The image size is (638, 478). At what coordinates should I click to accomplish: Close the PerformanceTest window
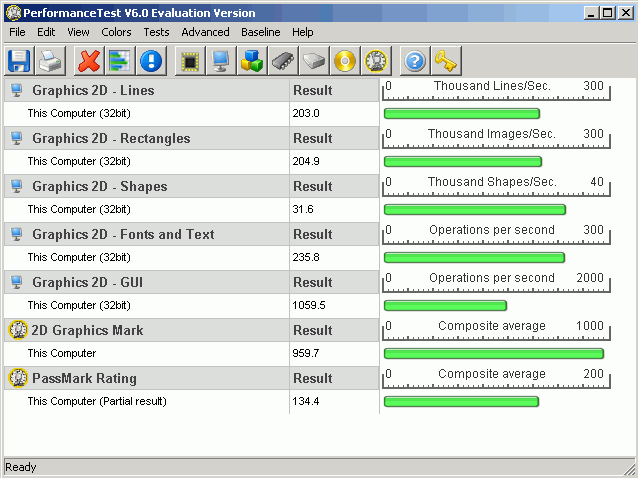[626, 13]
